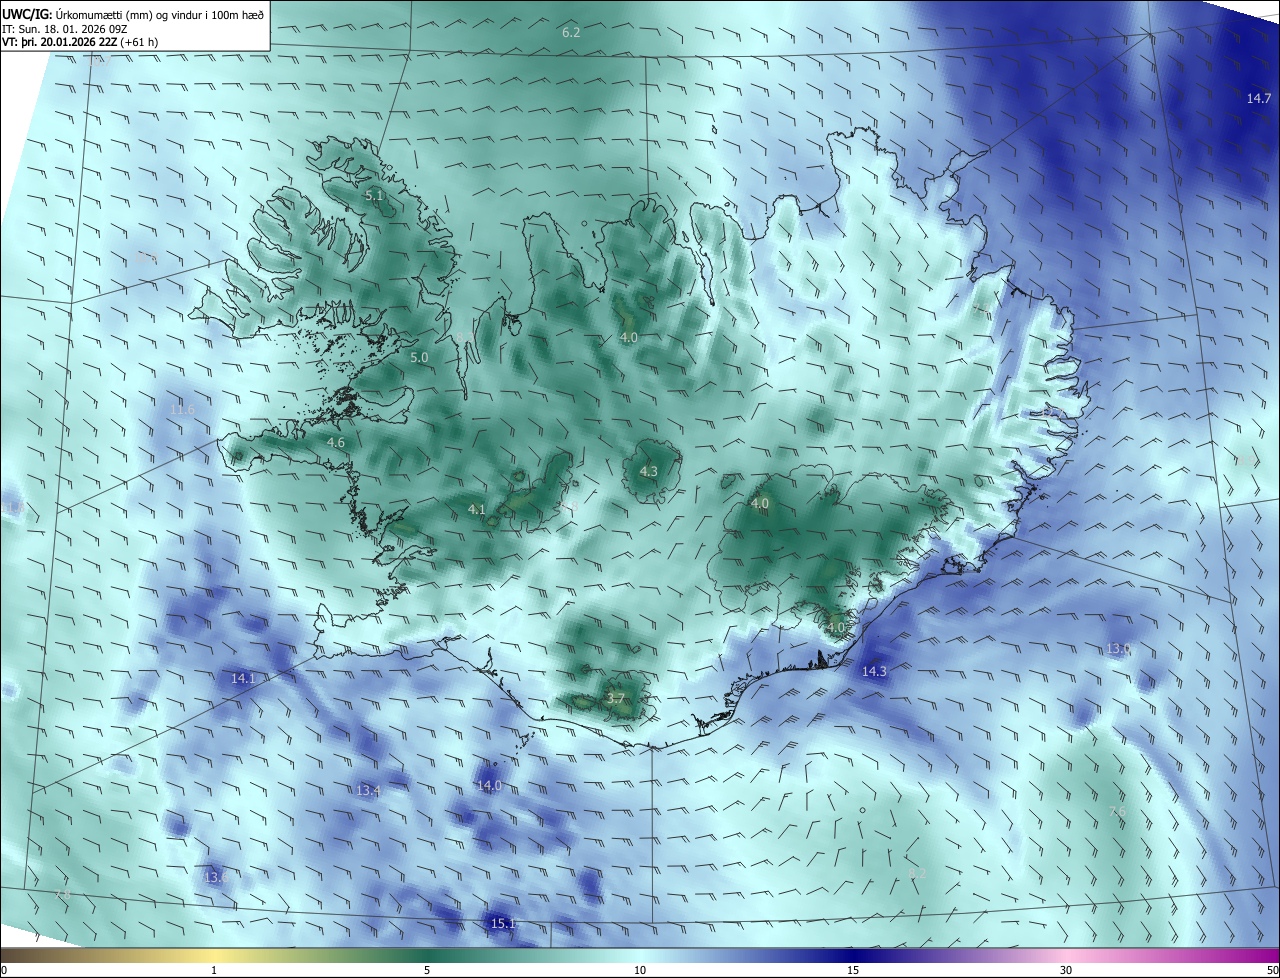Click the 5.0 value label on the map
The image size is (1280, 978).
click(419, 357)
